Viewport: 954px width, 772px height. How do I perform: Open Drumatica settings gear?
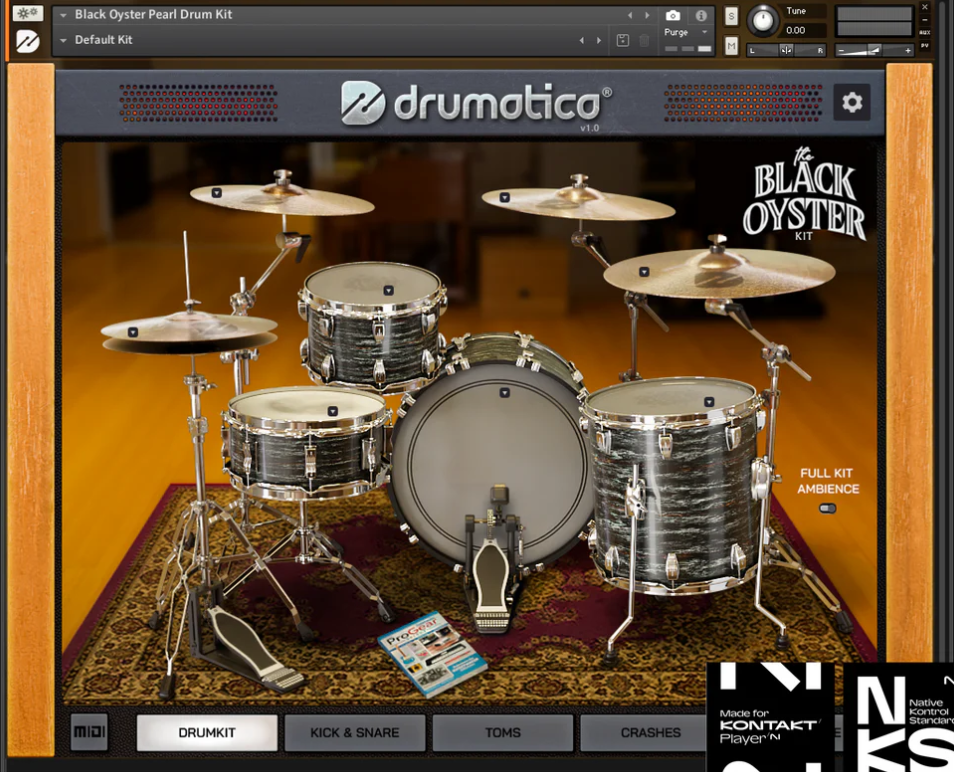coord(852,102)
